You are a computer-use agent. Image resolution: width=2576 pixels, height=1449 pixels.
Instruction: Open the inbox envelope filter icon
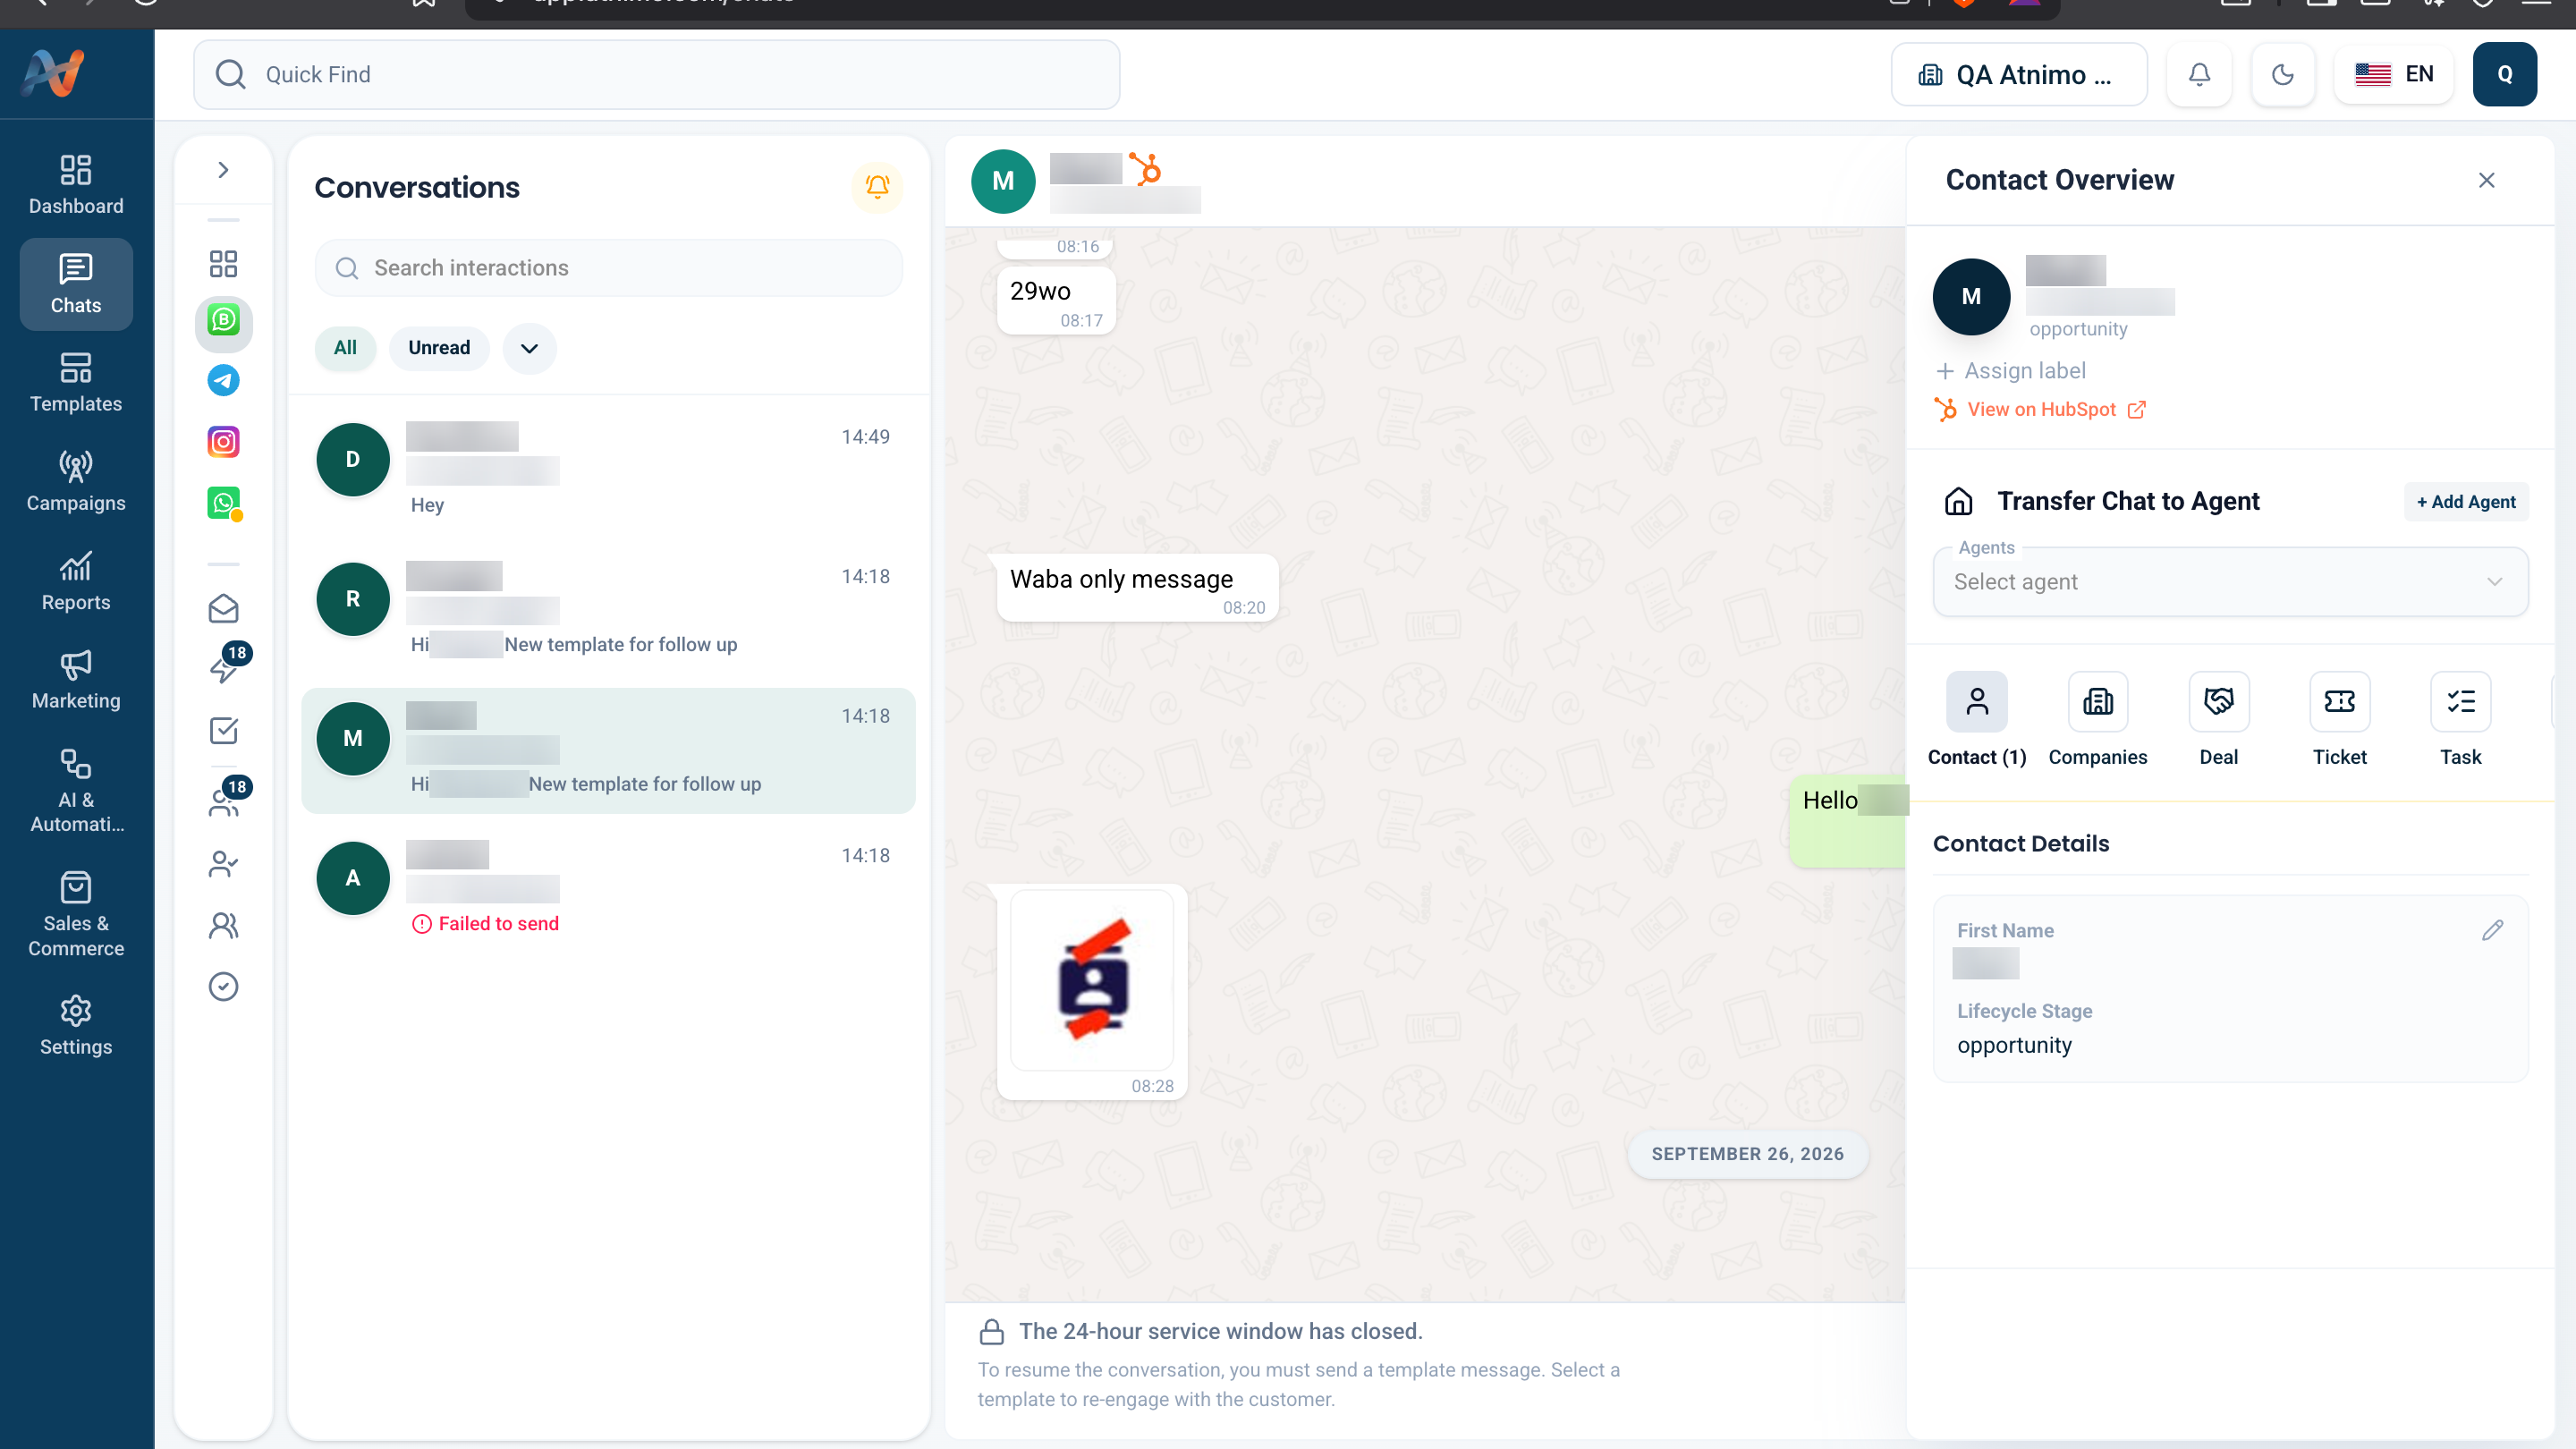click(x=223, y=608)
